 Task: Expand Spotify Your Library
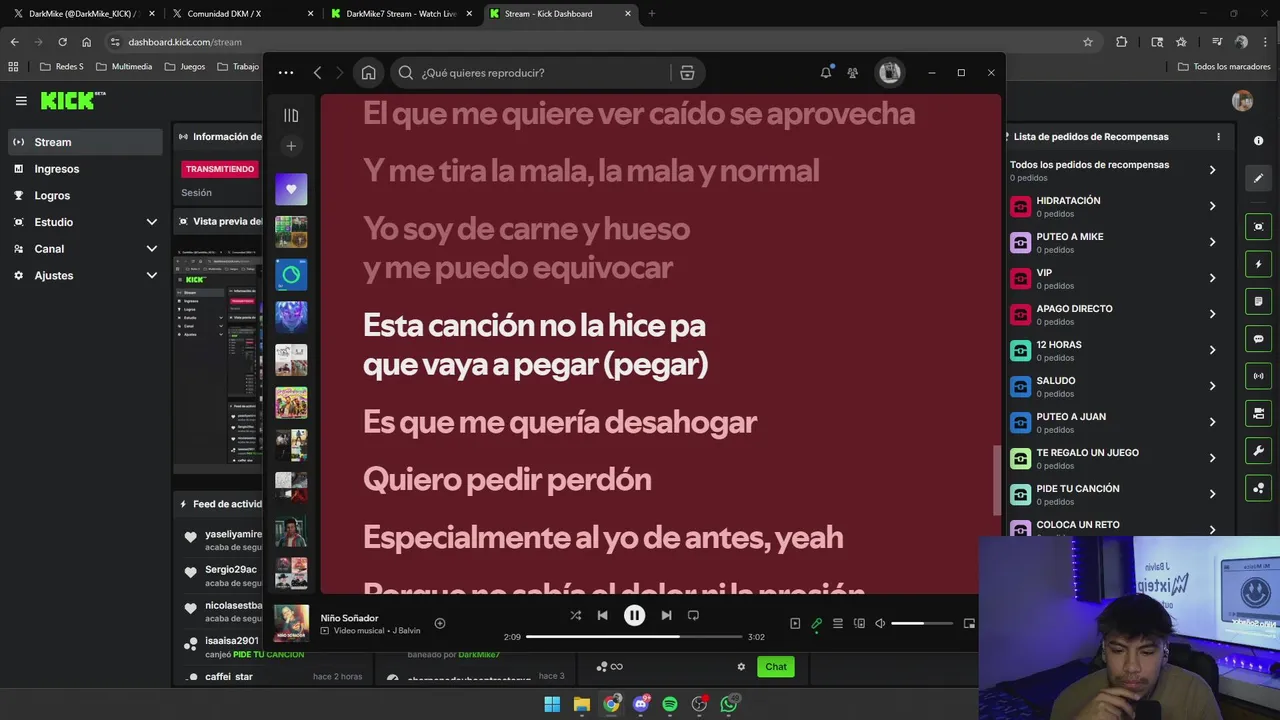coord(291,116)
